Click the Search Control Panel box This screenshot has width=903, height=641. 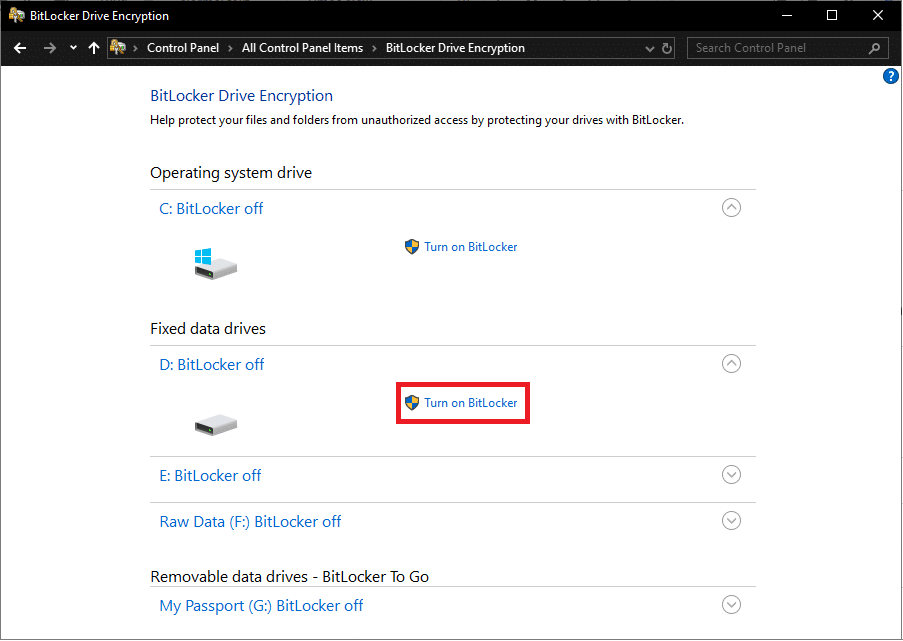780,47
